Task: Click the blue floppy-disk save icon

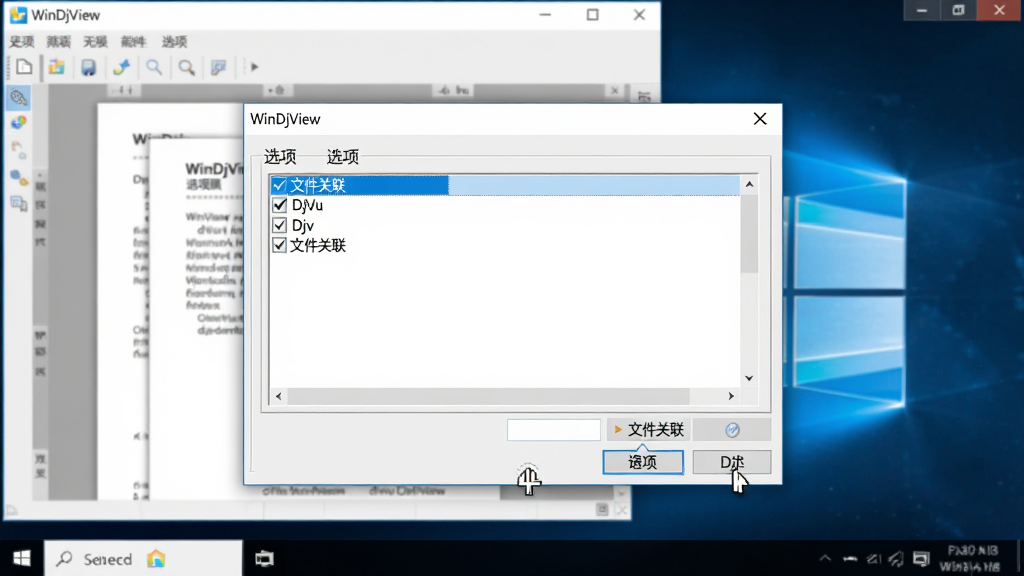Action: [89, 67]
